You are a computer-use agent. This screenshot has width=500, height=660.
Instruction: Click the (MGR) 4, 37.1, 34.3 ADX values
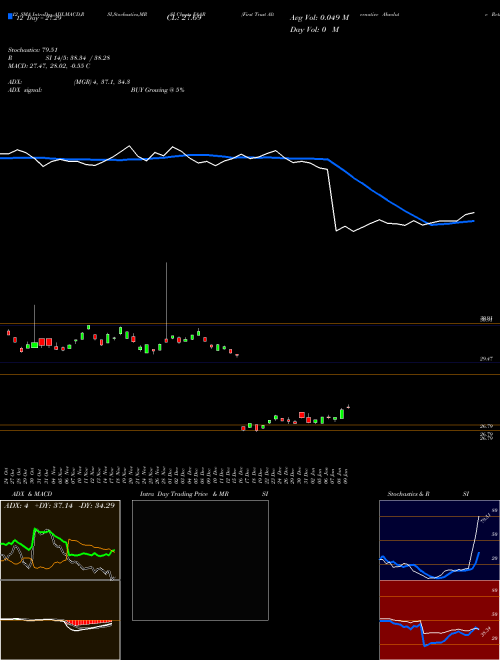point(101,82)
